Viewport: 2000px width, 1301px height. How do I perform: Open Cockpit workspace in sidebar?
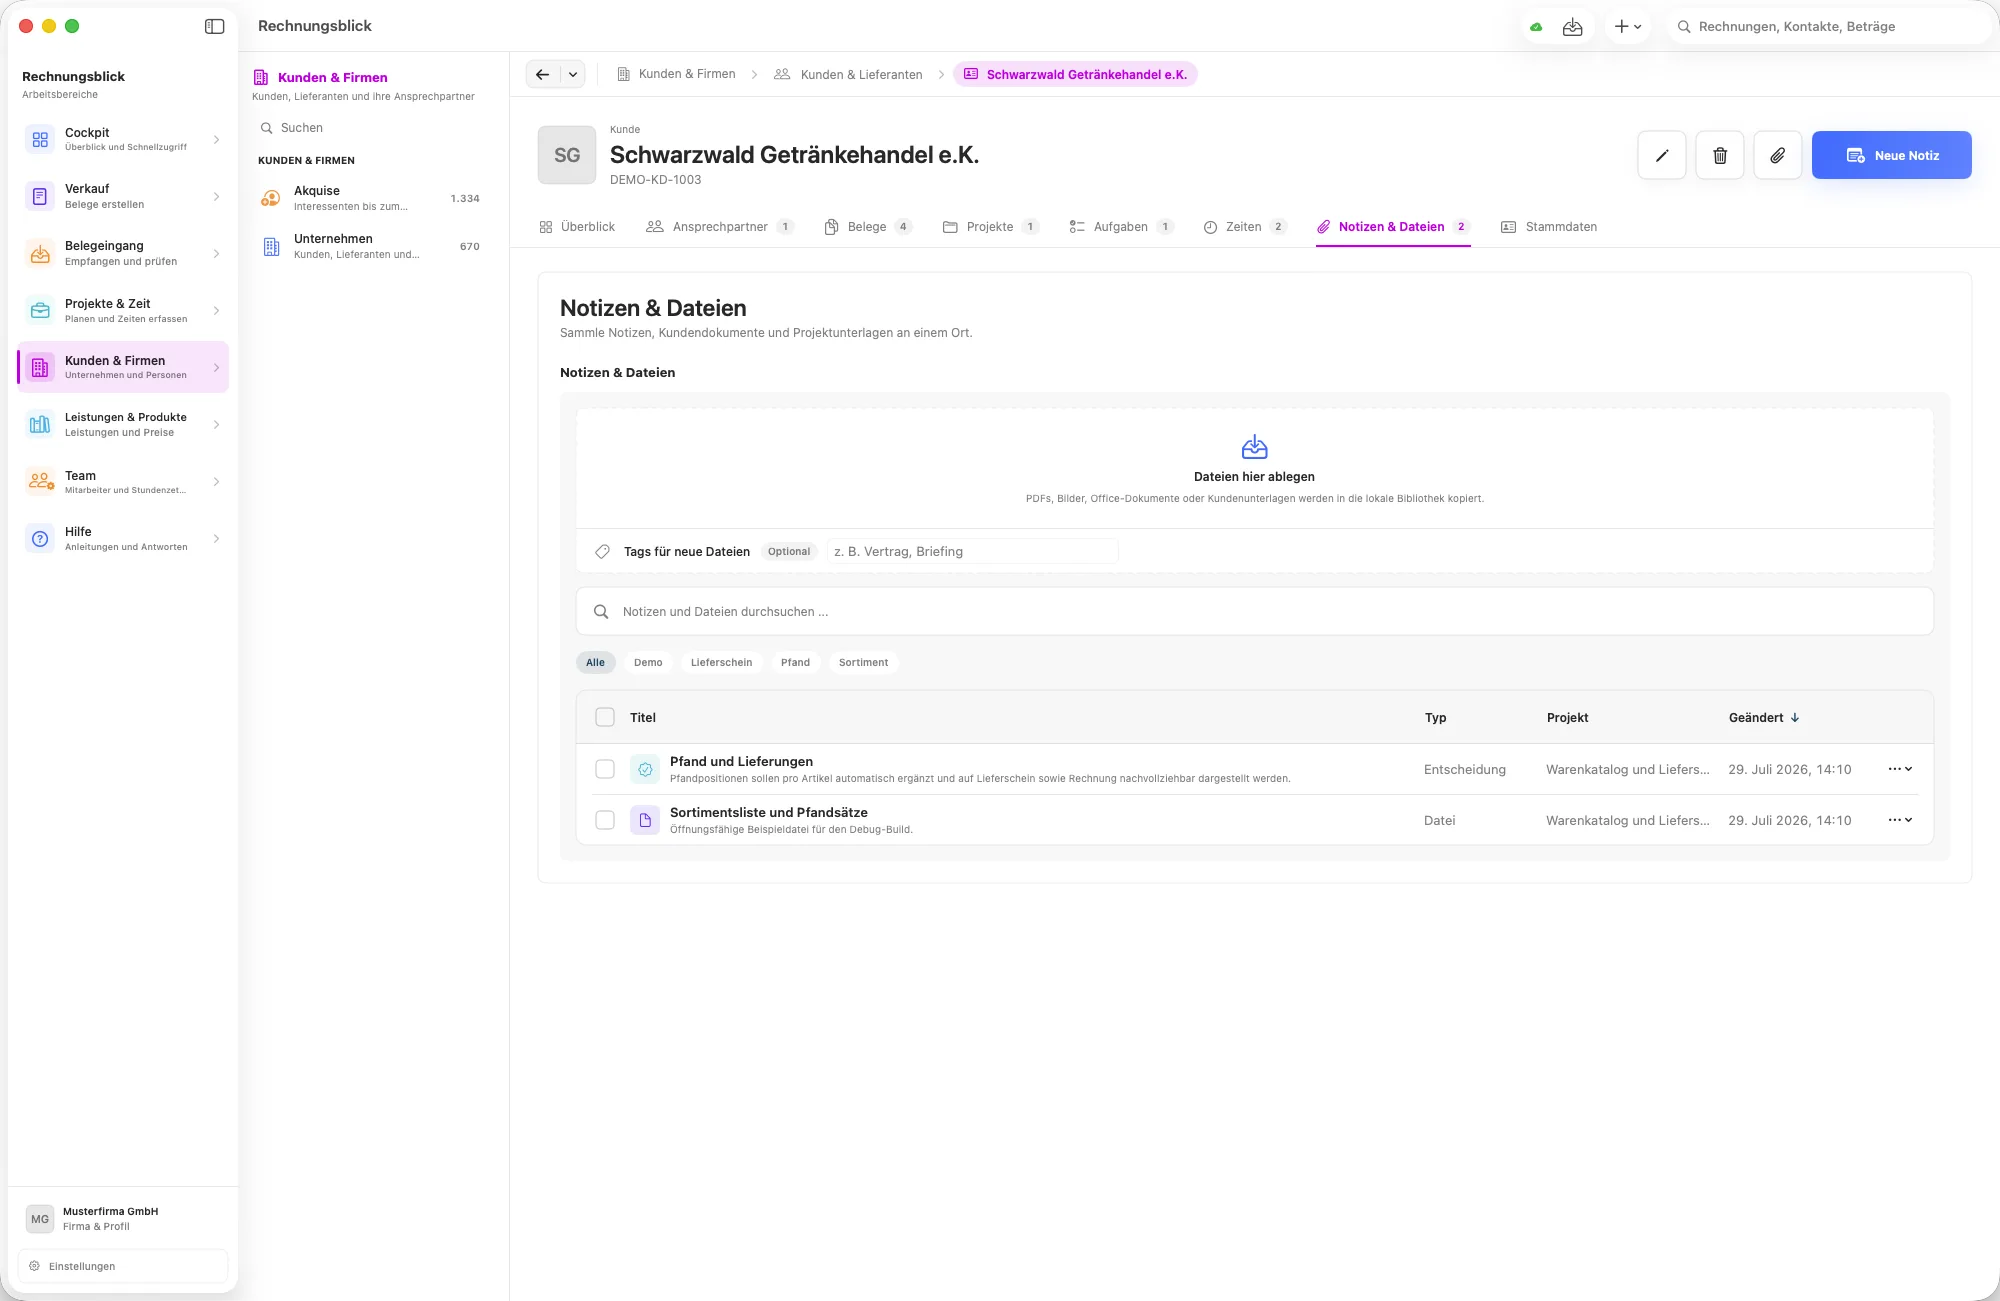click(x=123, y=139)
